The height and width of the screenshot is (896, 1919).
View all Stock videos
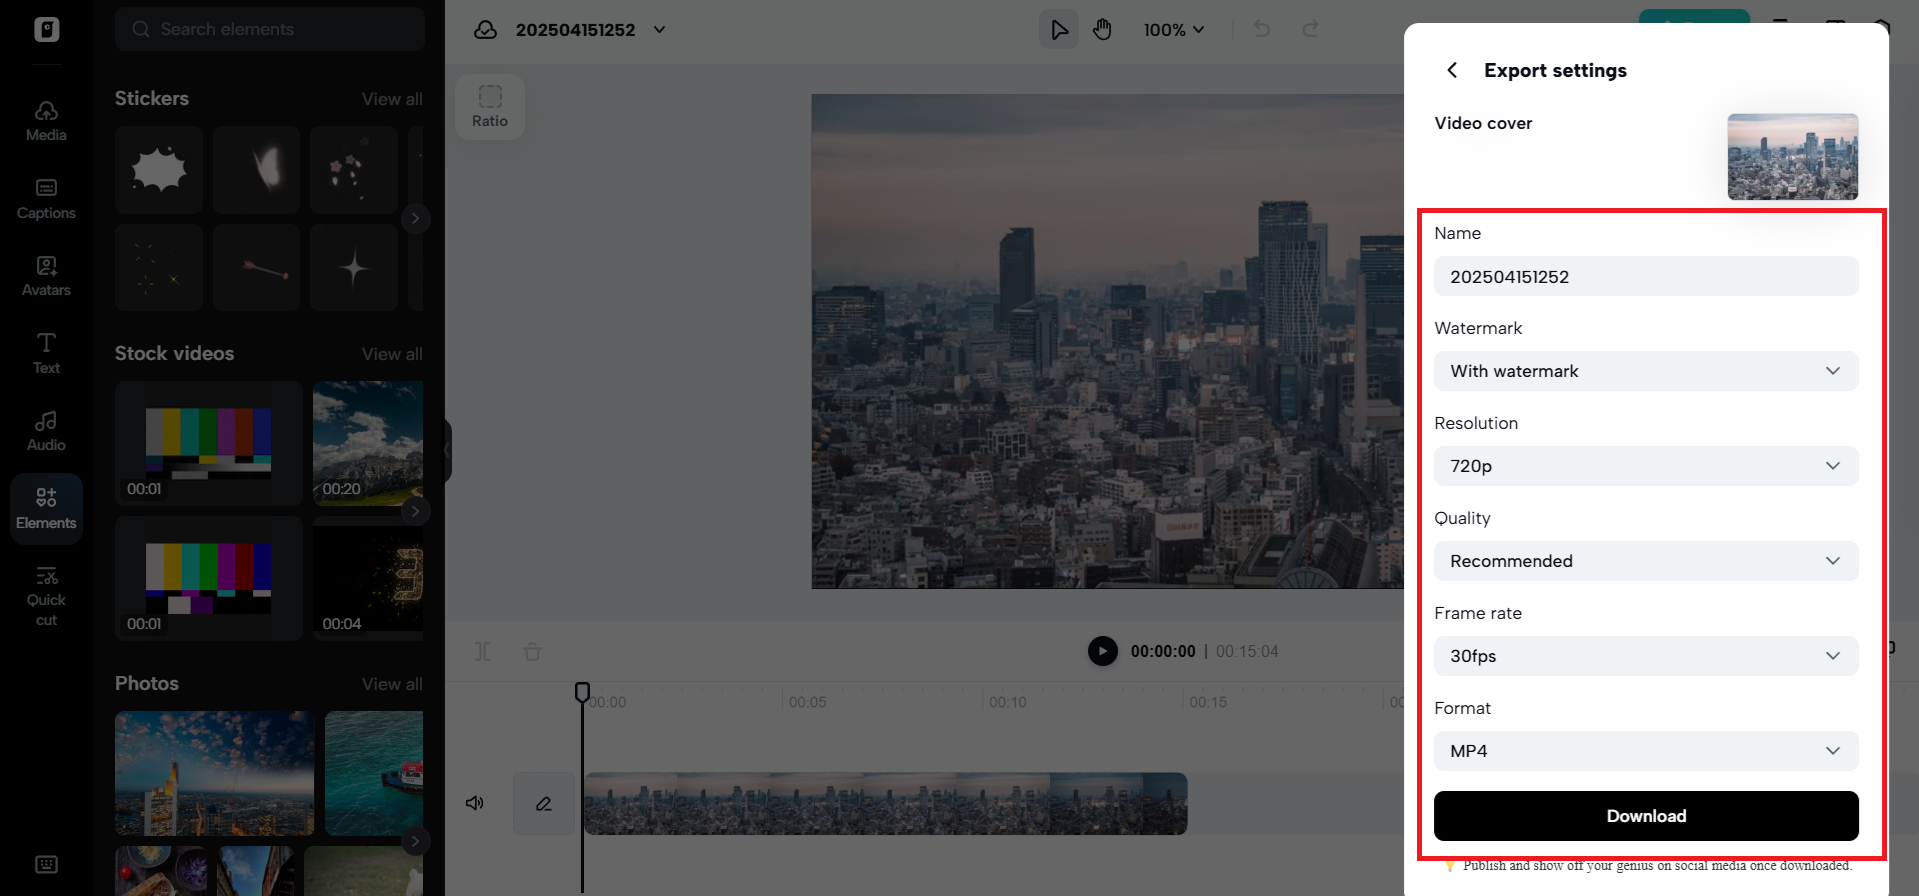[392, 354]
